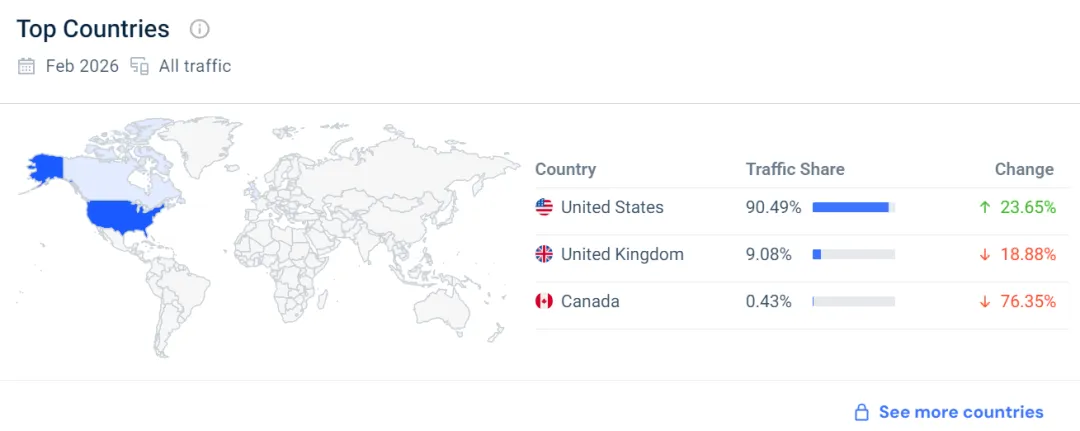The width and height of the screenshot is (1080, 431).
Task: Click the lock icon by See more countries
Action: point(861,412)
